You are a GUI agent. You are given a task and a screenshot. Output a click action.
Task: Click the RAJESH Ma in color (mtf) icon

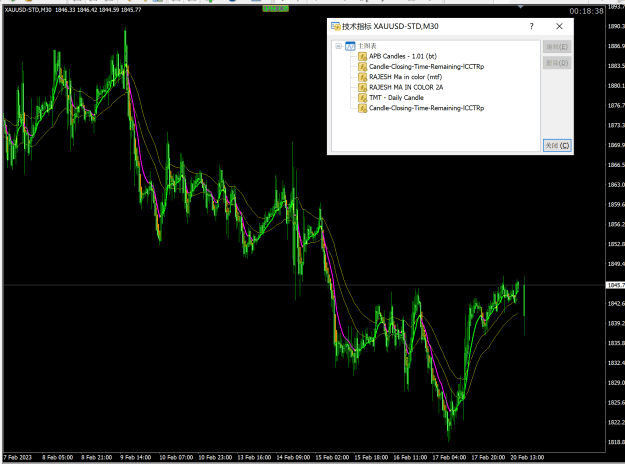coord(362,77)
